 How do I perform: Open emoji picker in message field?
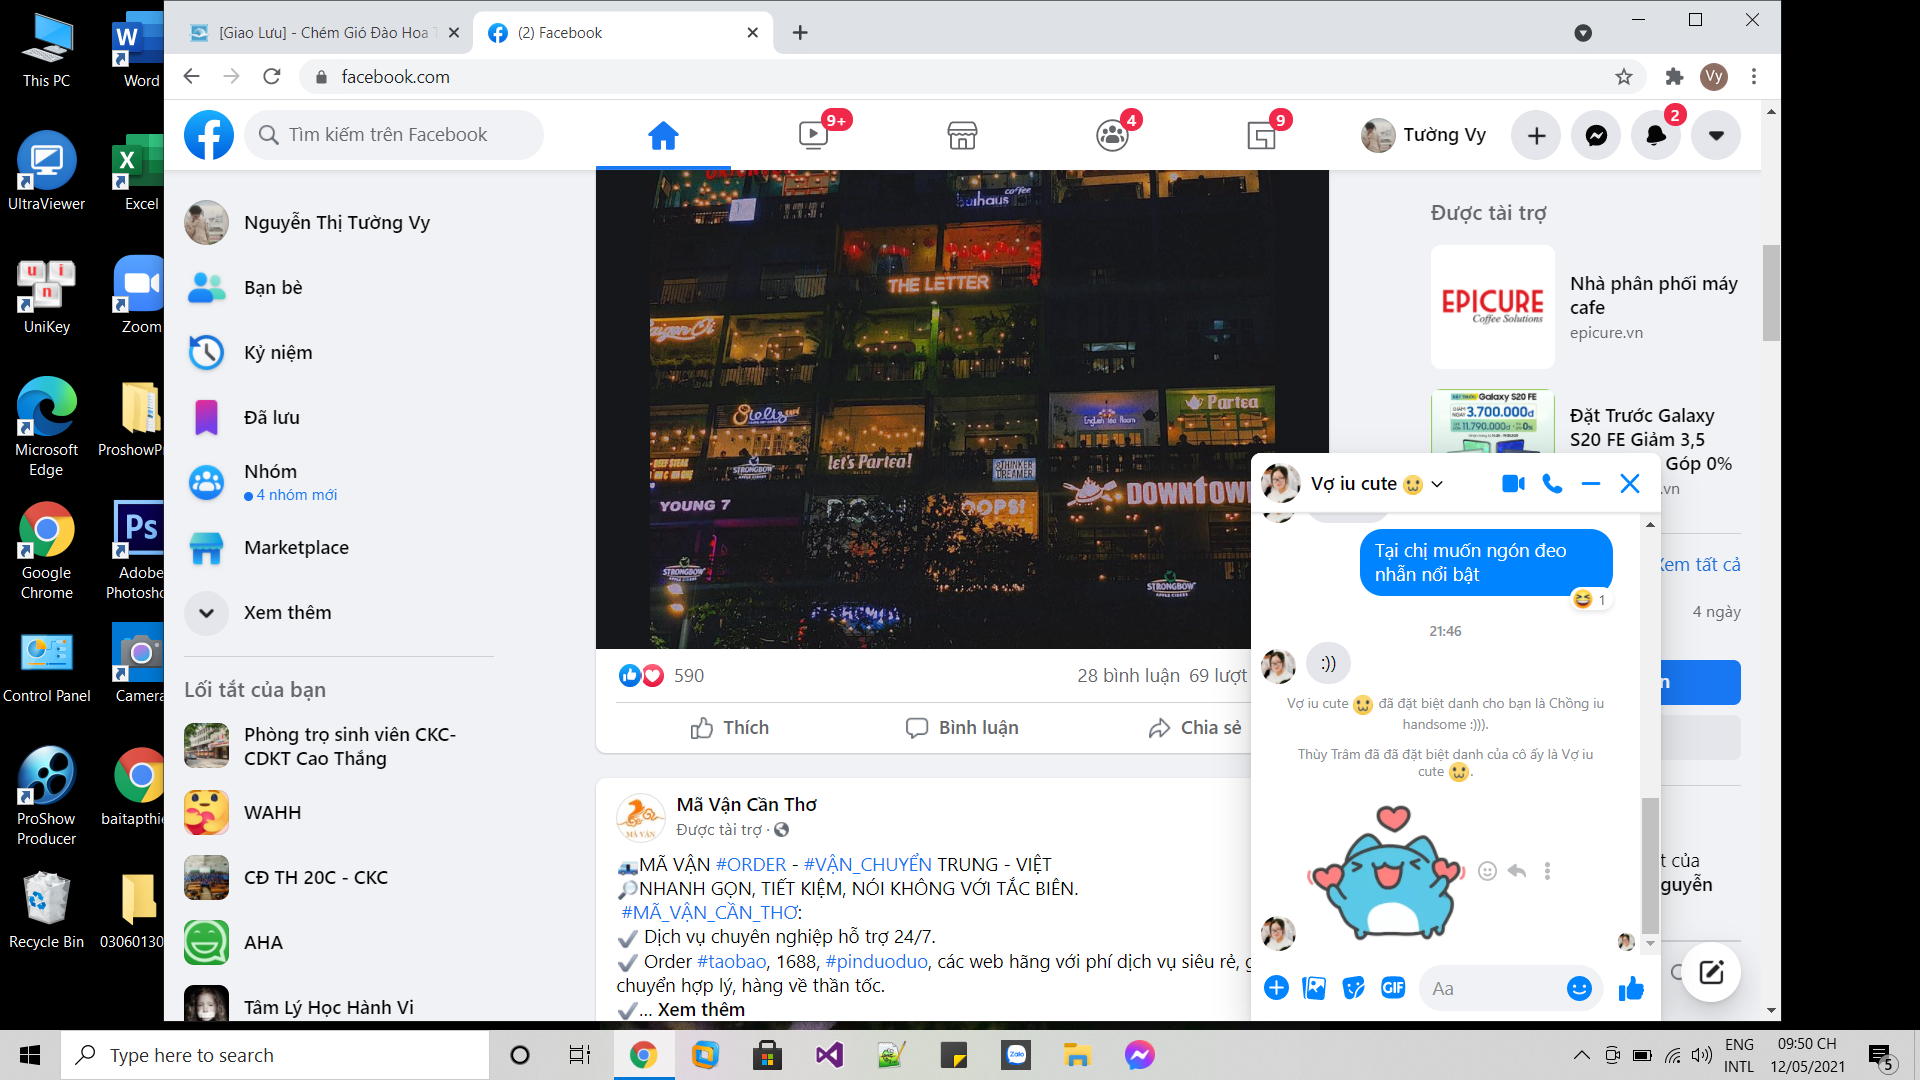click(1578, 988)
